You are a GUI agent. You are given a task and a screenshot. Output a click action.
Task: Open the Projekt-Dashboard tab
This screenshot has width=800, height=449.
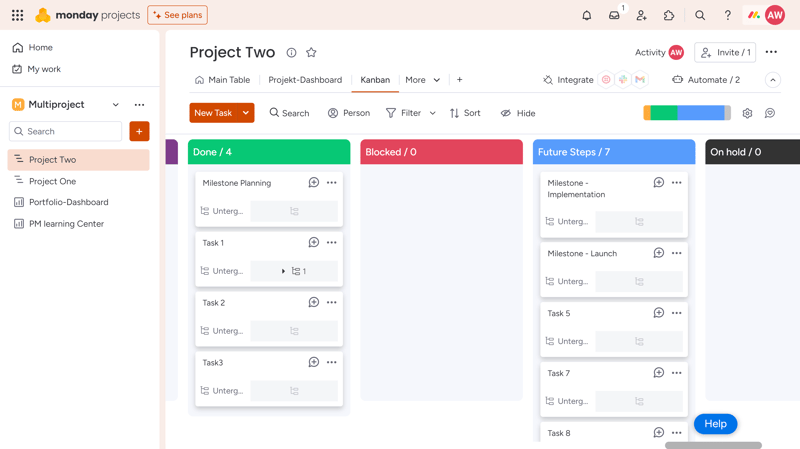(x=305, y=80)
